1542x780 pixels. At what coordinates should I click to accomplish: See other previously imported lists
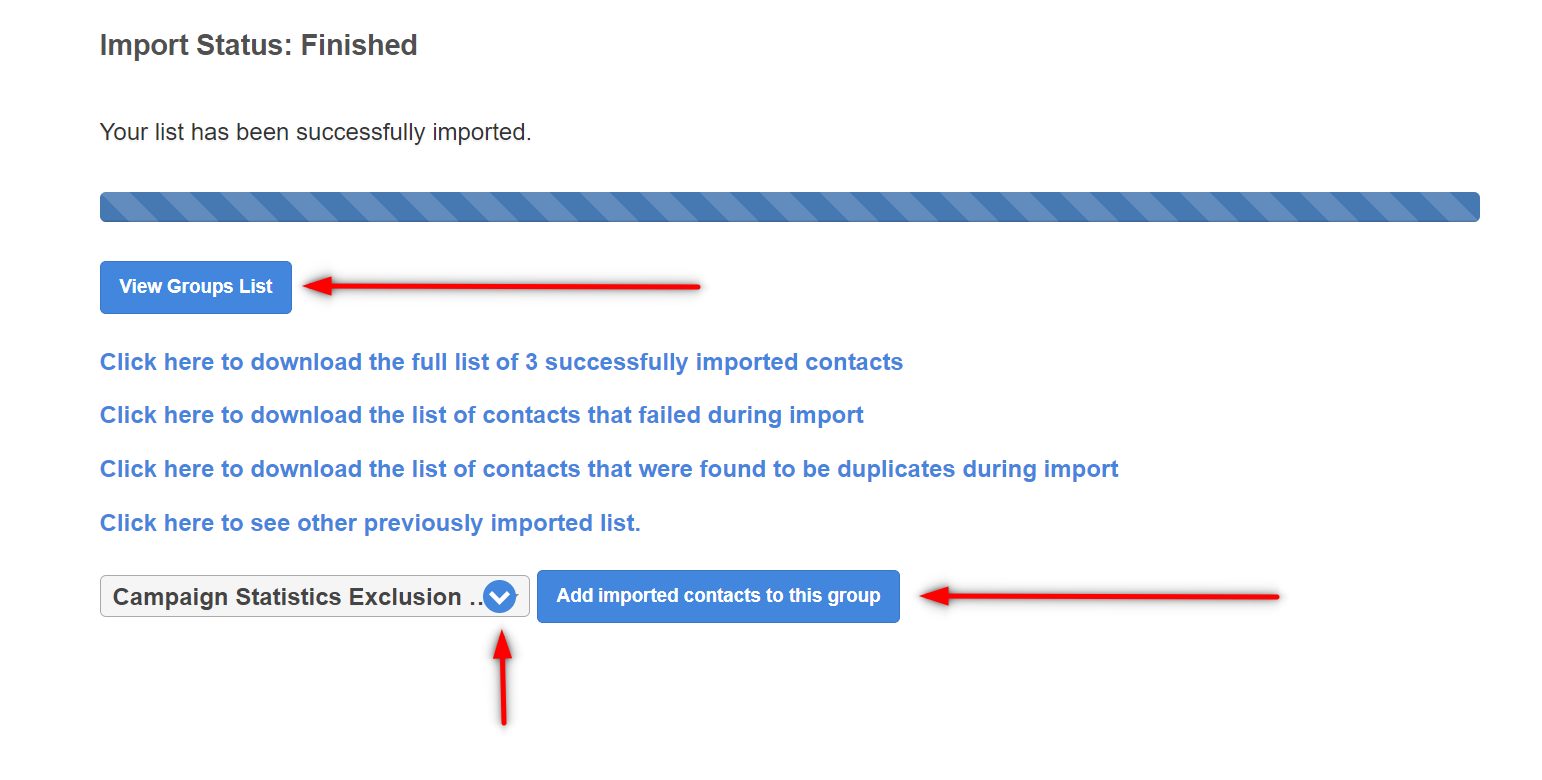370,523
